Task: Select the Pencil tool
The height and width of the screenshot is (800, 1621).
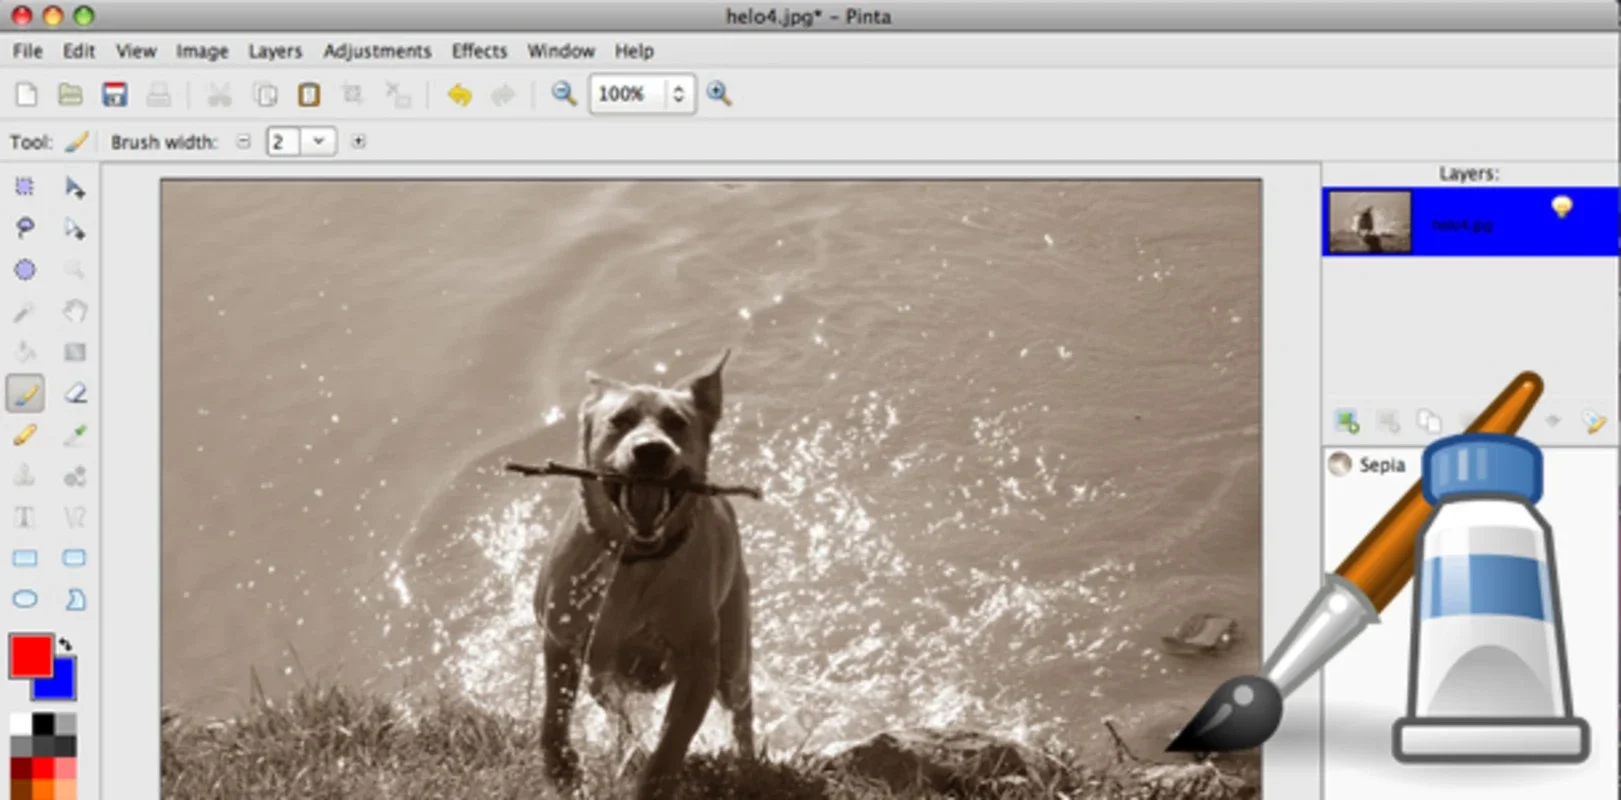Action: [x=25, y=435]
